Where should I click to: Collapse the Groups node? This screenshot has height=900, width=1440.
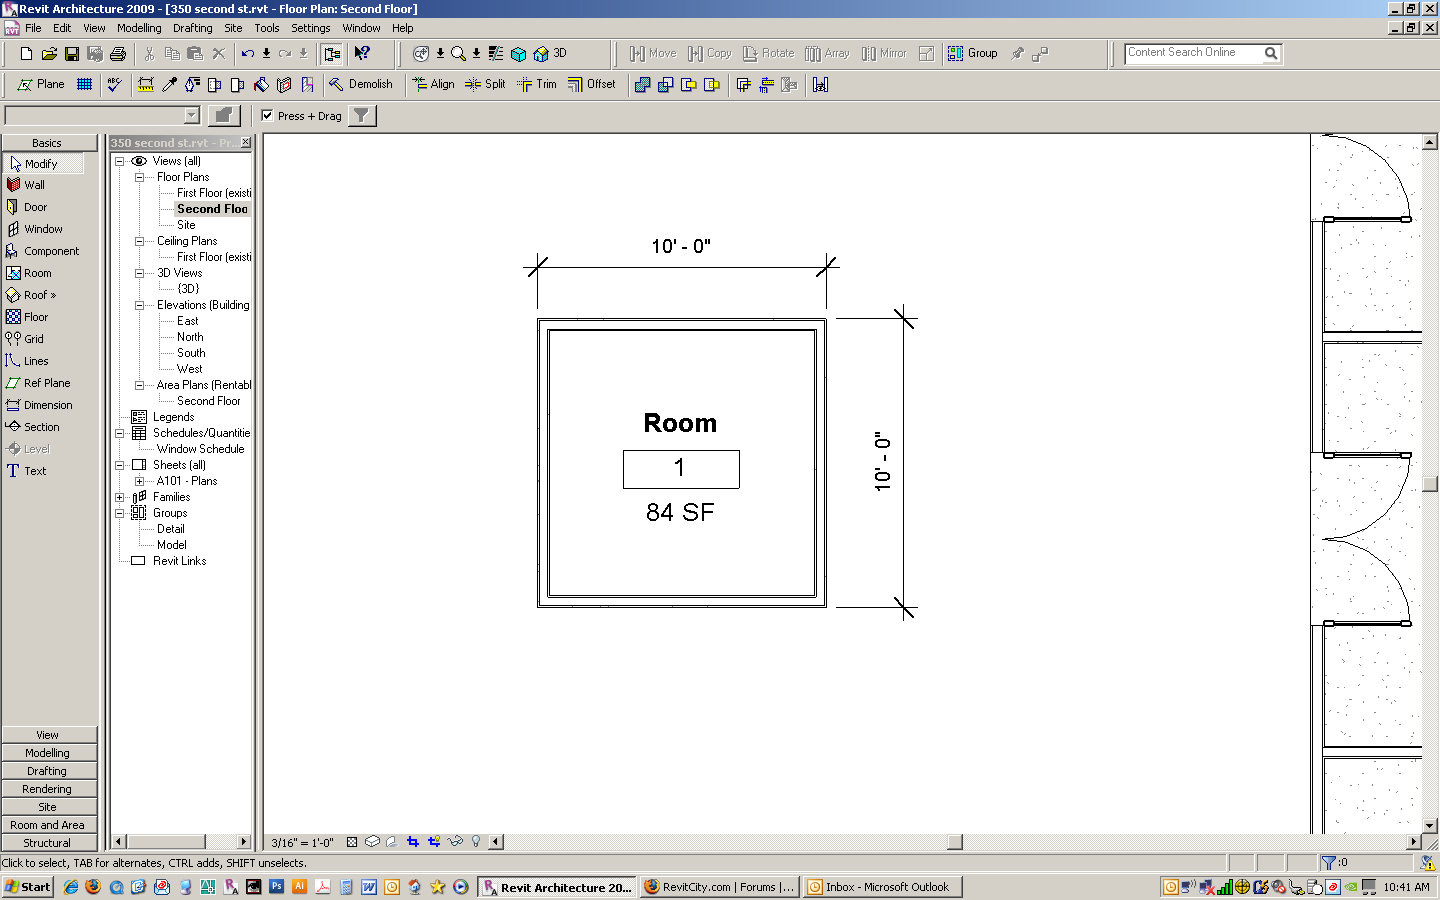point(120,513)
